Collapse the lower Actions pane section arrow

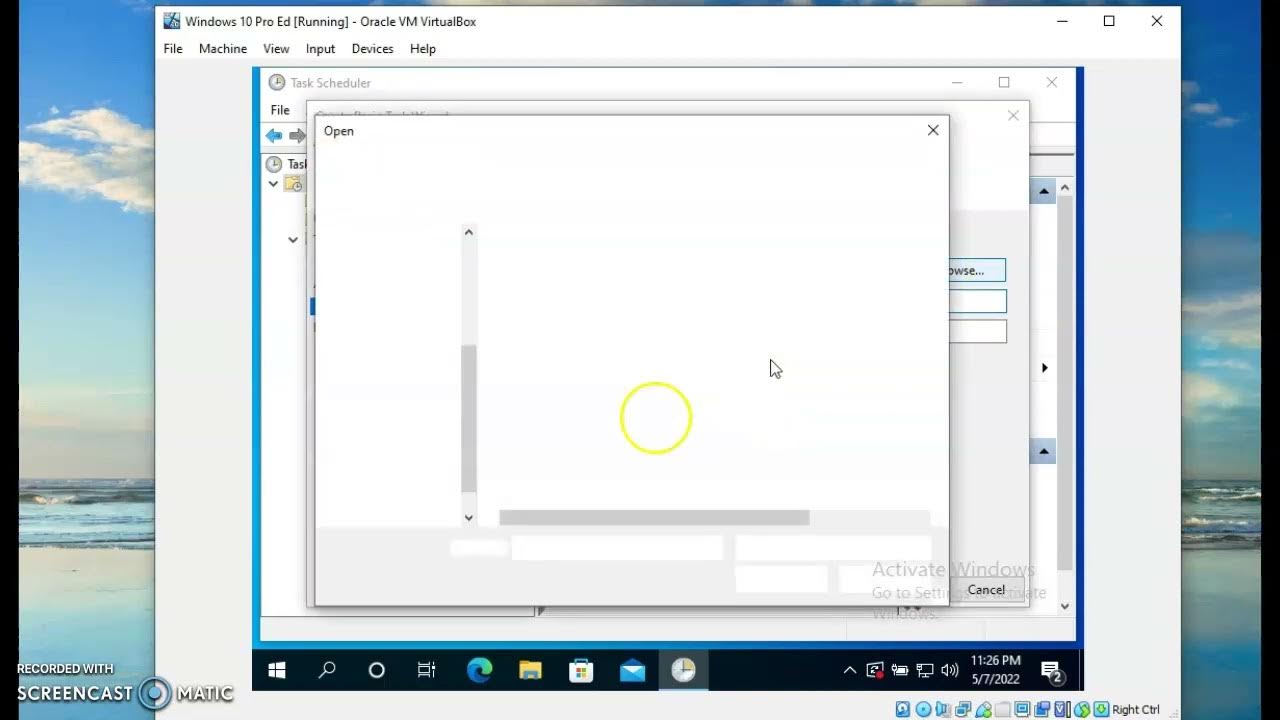coord(1043,452)
